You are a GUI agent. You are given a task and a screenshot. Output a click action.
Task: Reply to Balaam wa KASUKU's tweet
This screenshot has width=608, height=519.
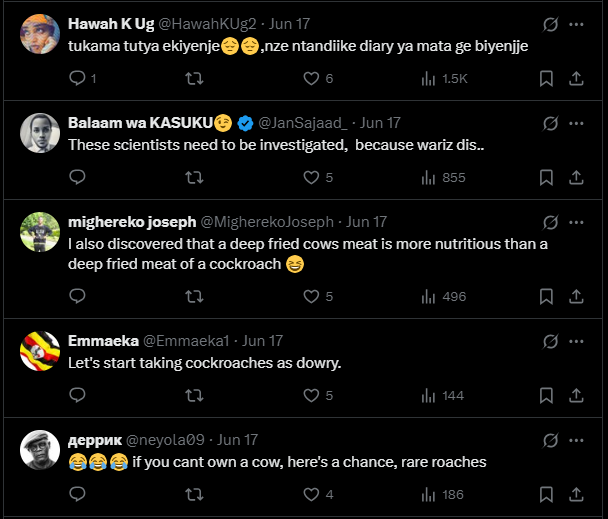pyautogui.click(x=78, y=177)
